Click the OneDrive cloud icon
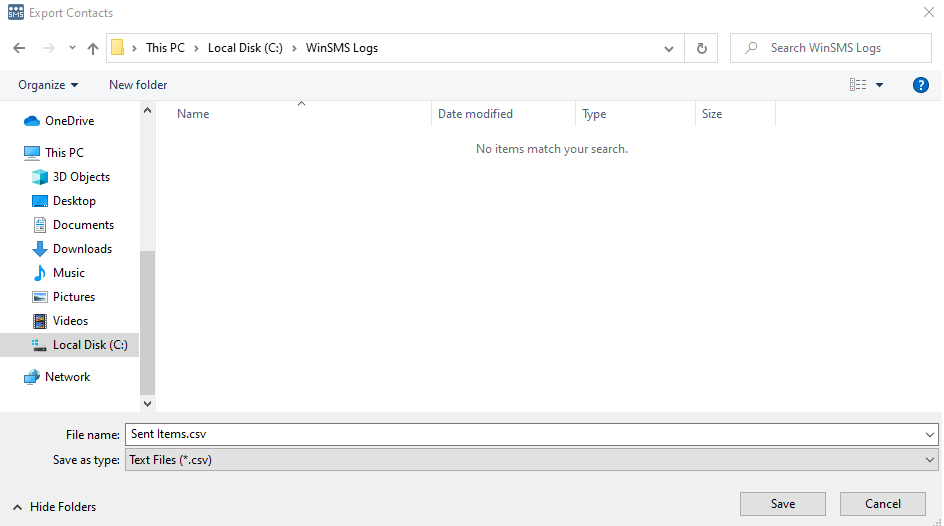Screen dimensions: 944x526 point(32,121)
